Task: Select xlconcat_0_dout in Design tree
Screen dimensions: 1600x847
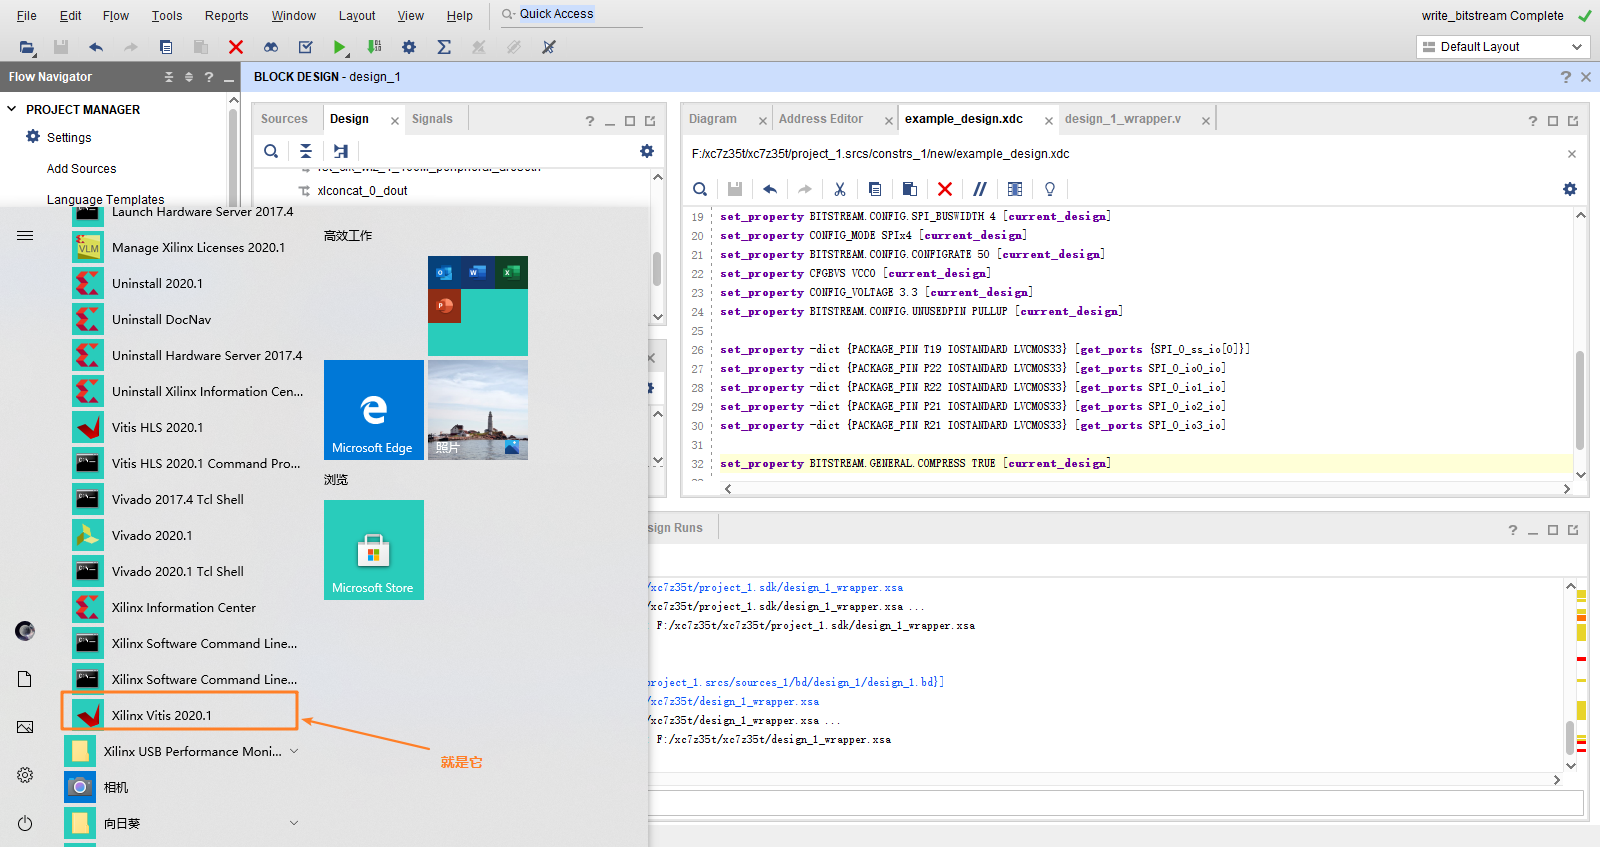Action: coord(362,191)
